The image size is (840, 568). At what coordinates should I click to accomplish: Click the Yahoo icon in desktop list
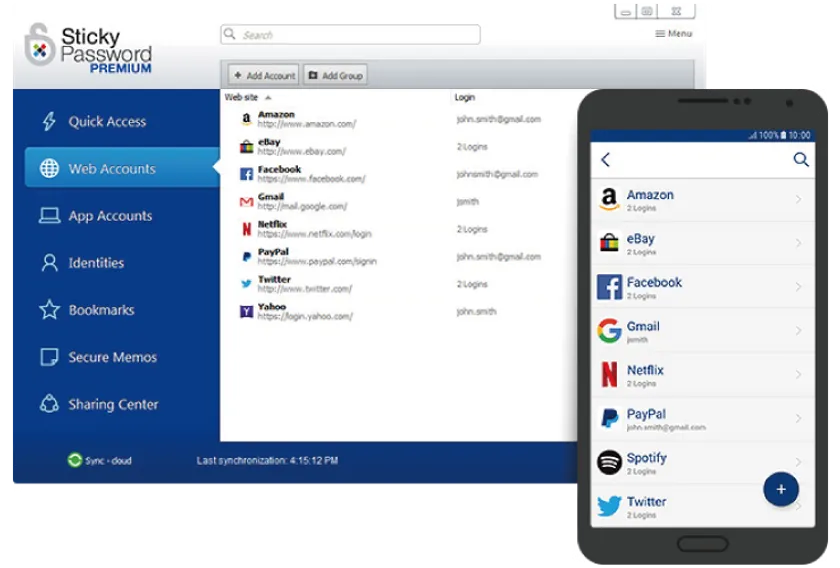(x=246, y=311)
